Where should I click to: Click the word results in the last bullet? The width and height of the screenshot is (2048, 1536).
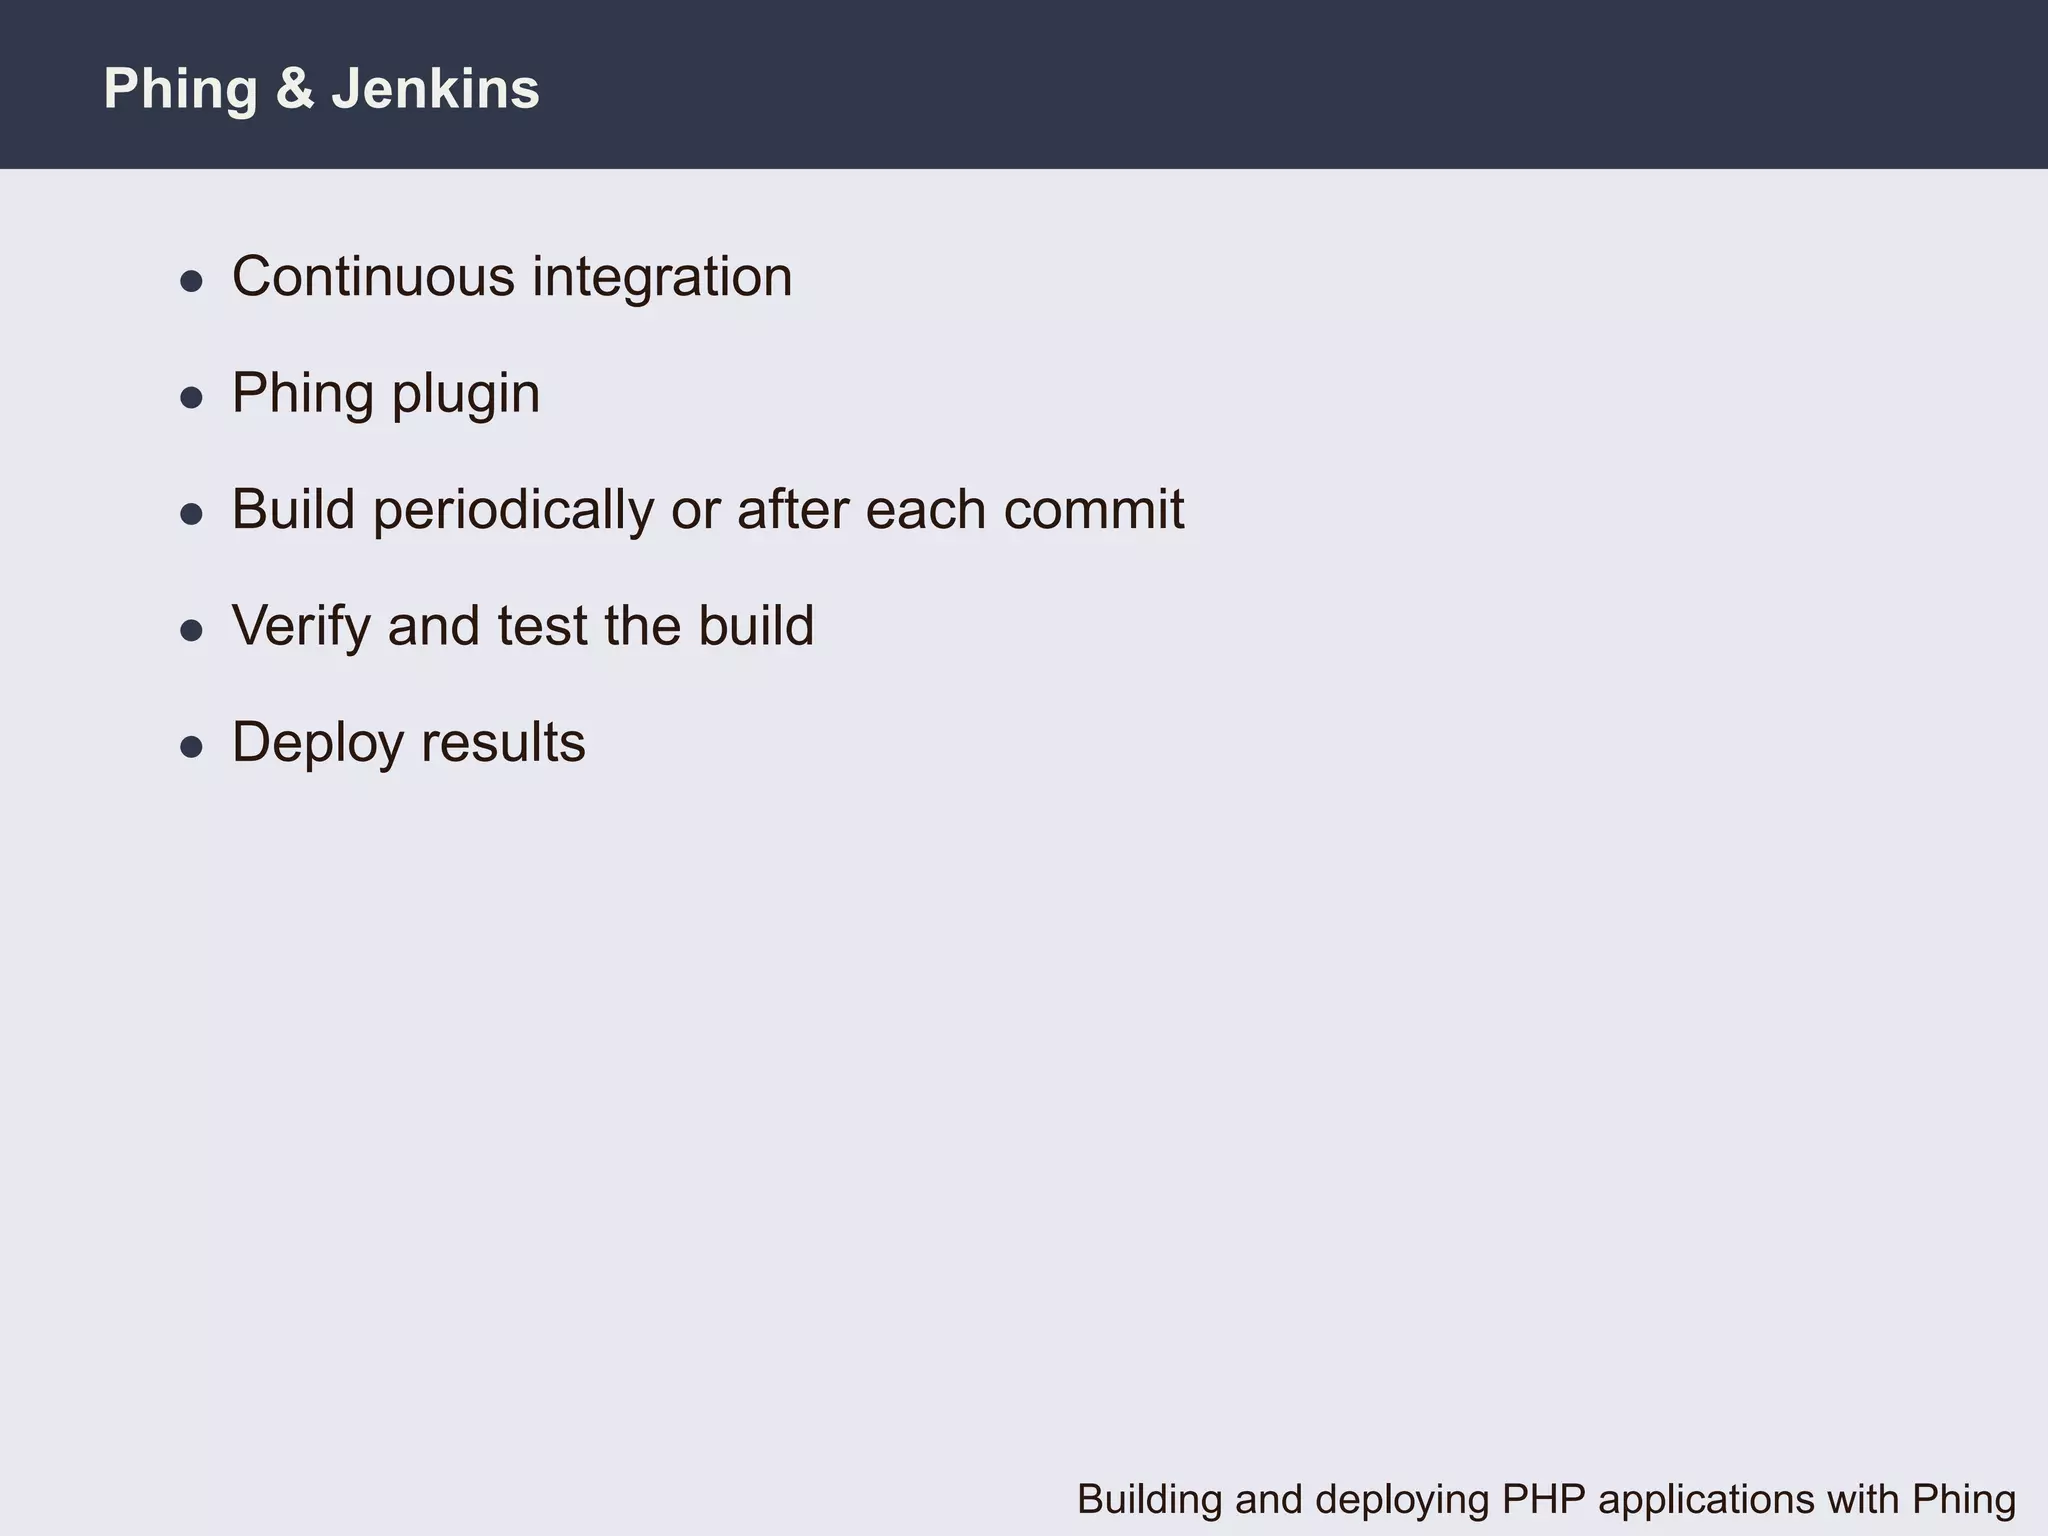(503, 742)
